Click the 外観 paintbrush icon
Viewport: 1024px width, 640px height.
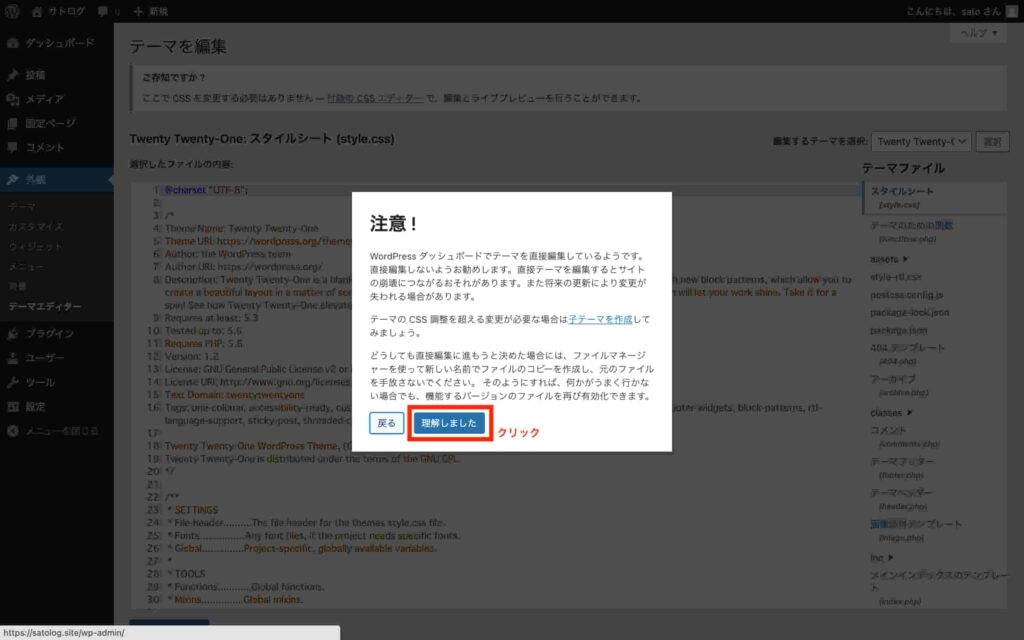12,180
